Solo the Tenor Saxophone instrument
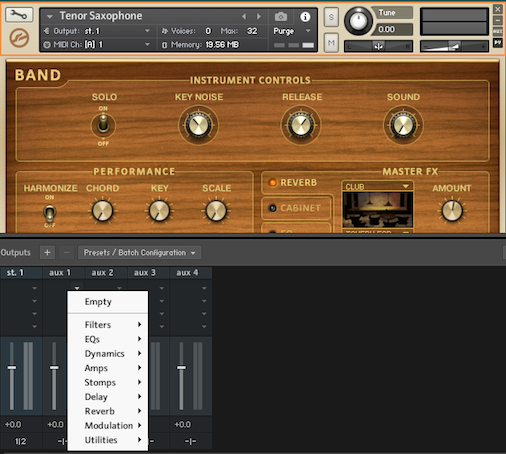 [x=331, y=17]
